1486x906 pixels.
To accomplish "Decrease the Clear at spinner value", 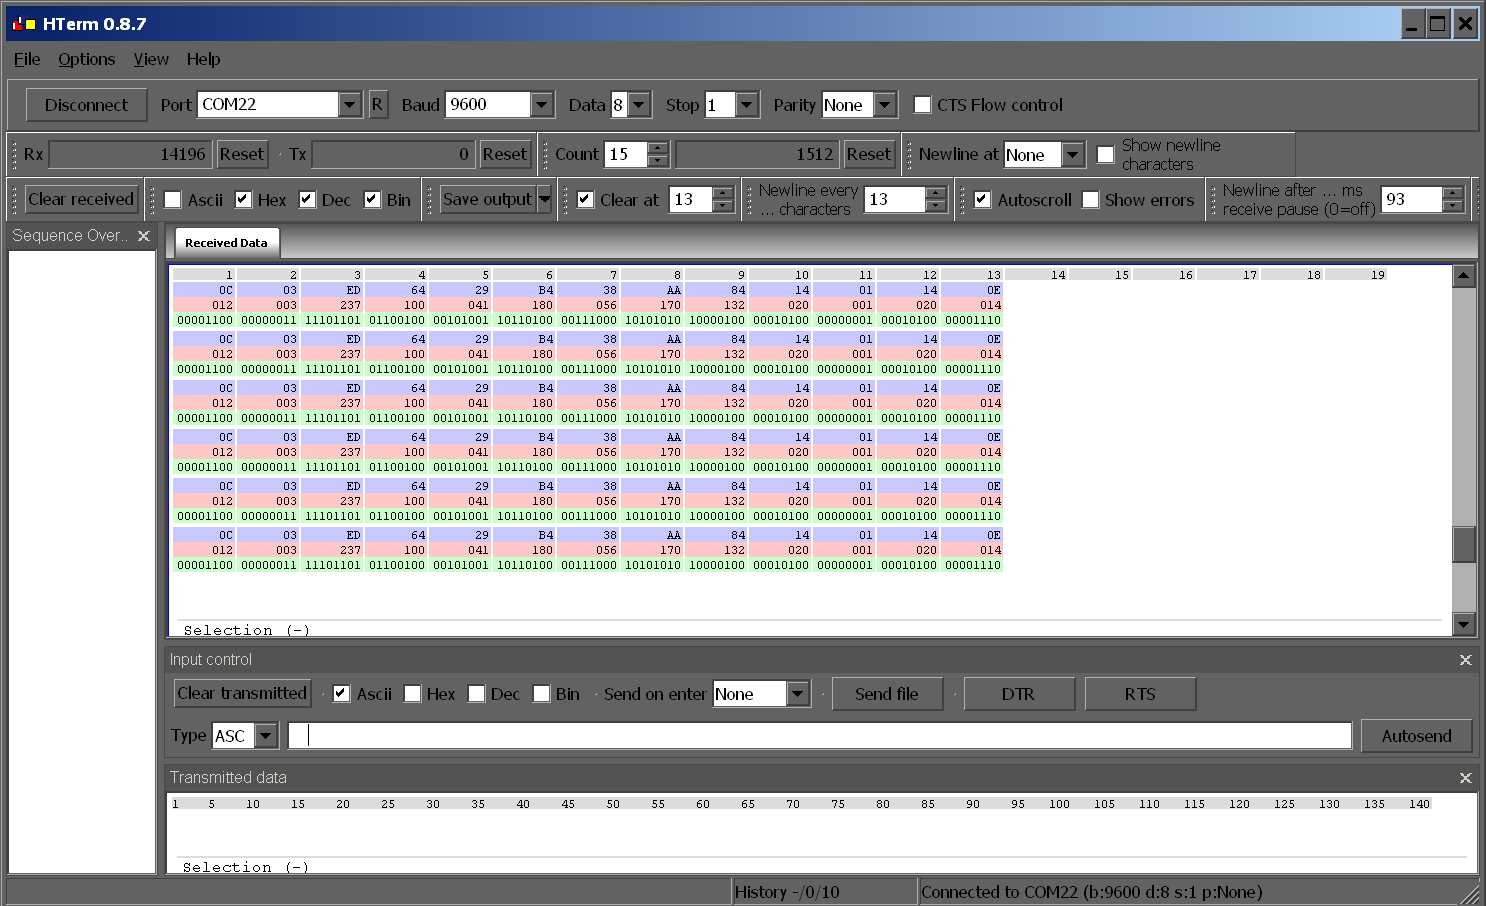I will 723,206.
